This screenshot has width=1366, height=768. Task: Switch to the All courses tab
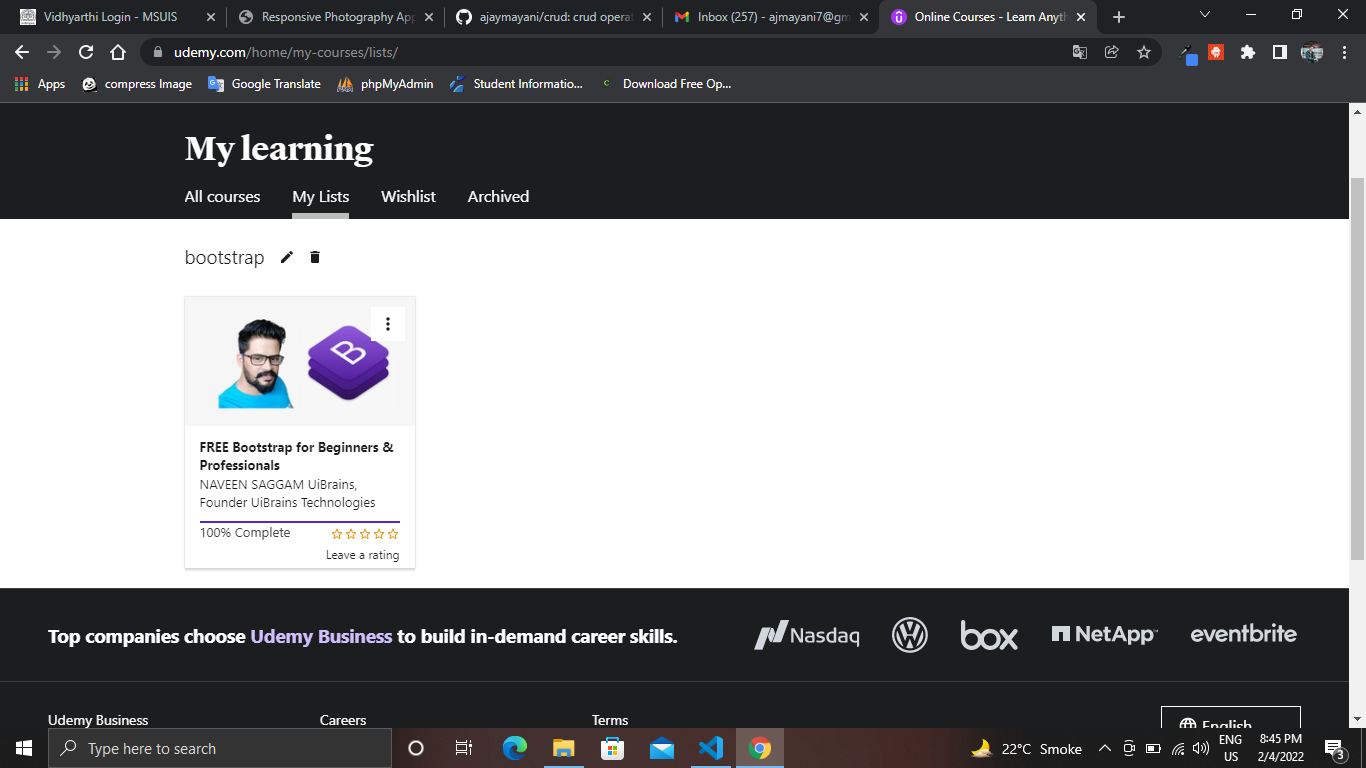tap(222, 197)
